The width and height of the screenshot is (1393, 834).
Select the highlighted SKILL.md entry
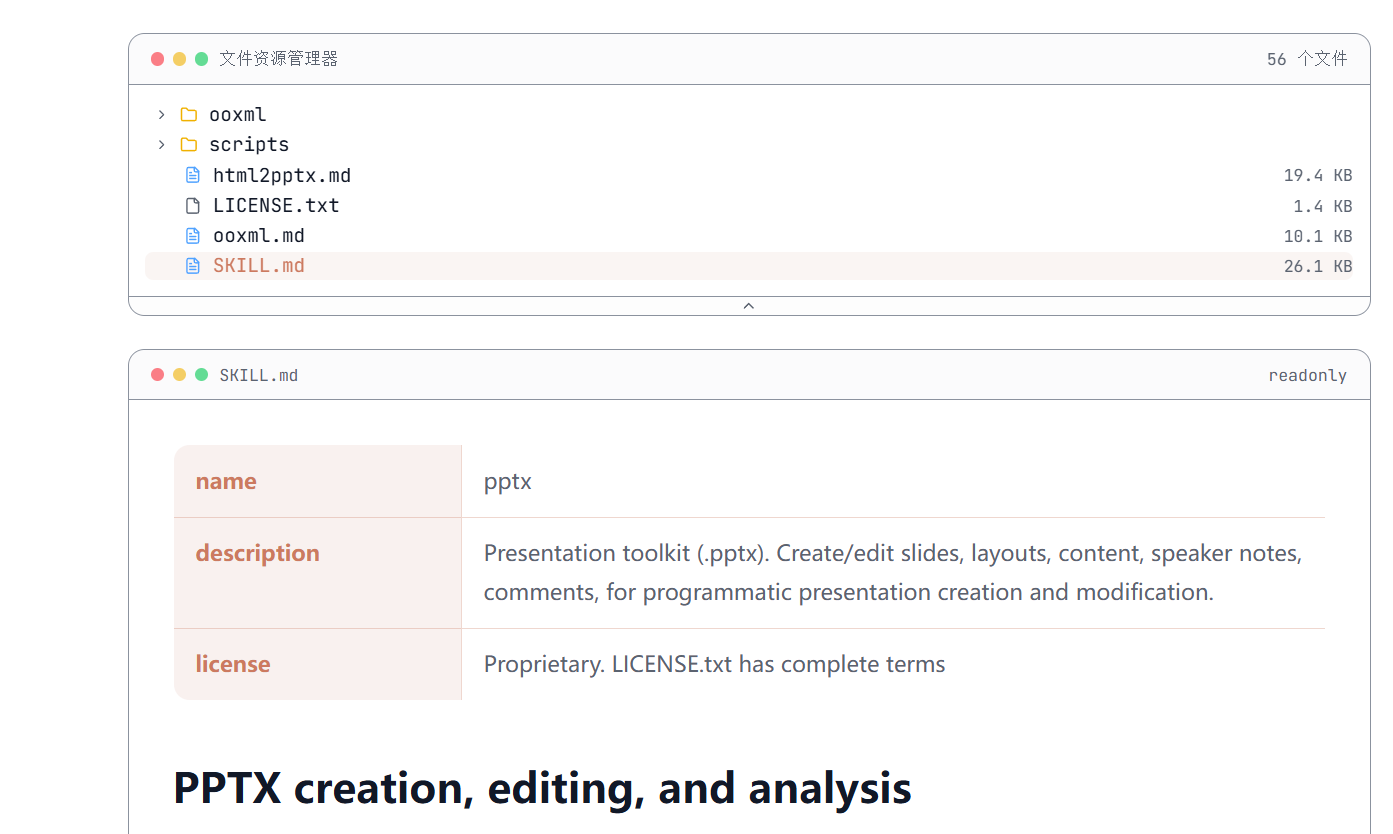tap(258, 266)
